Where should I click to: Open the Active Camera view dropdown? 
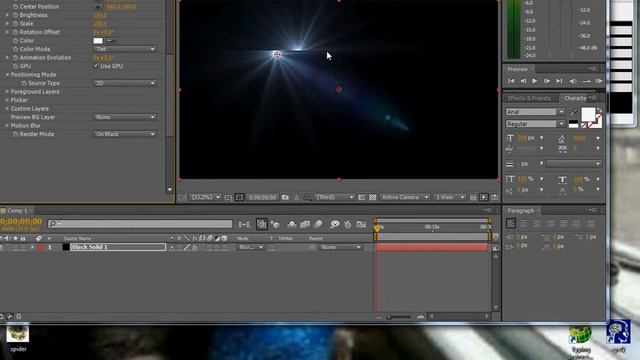404,197
